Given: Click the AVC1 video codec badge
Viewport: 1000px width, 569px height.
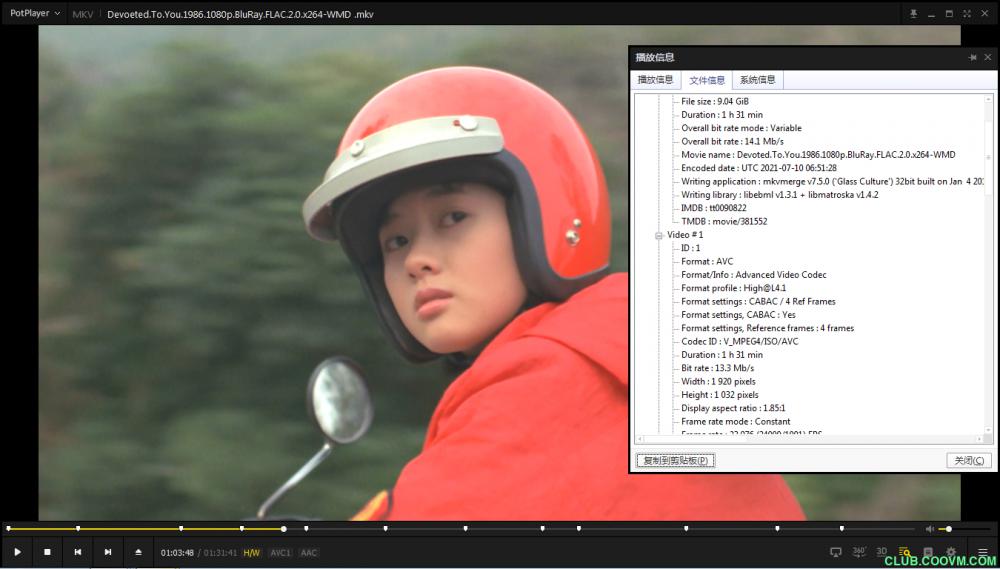Looking at the screenshot, I should [x=280, y=553].
